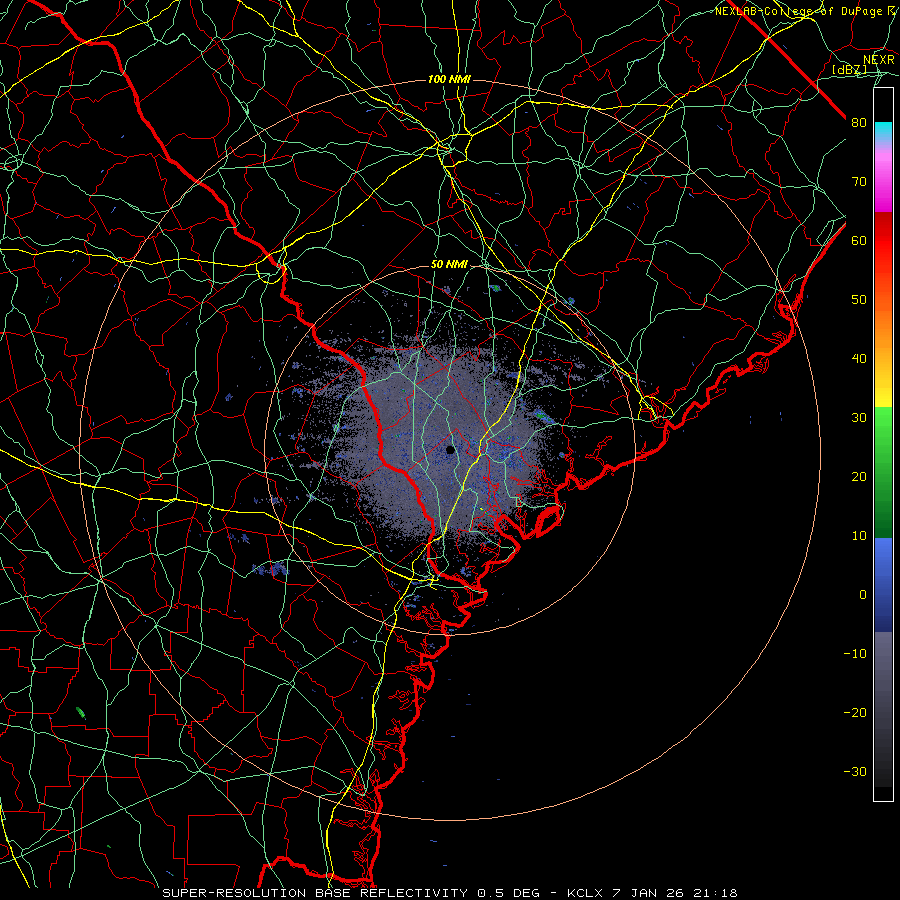Viewport: 900px width, 900px height.
Task: Click the 80 value on the dBZ scale
Action: (859, 122)
